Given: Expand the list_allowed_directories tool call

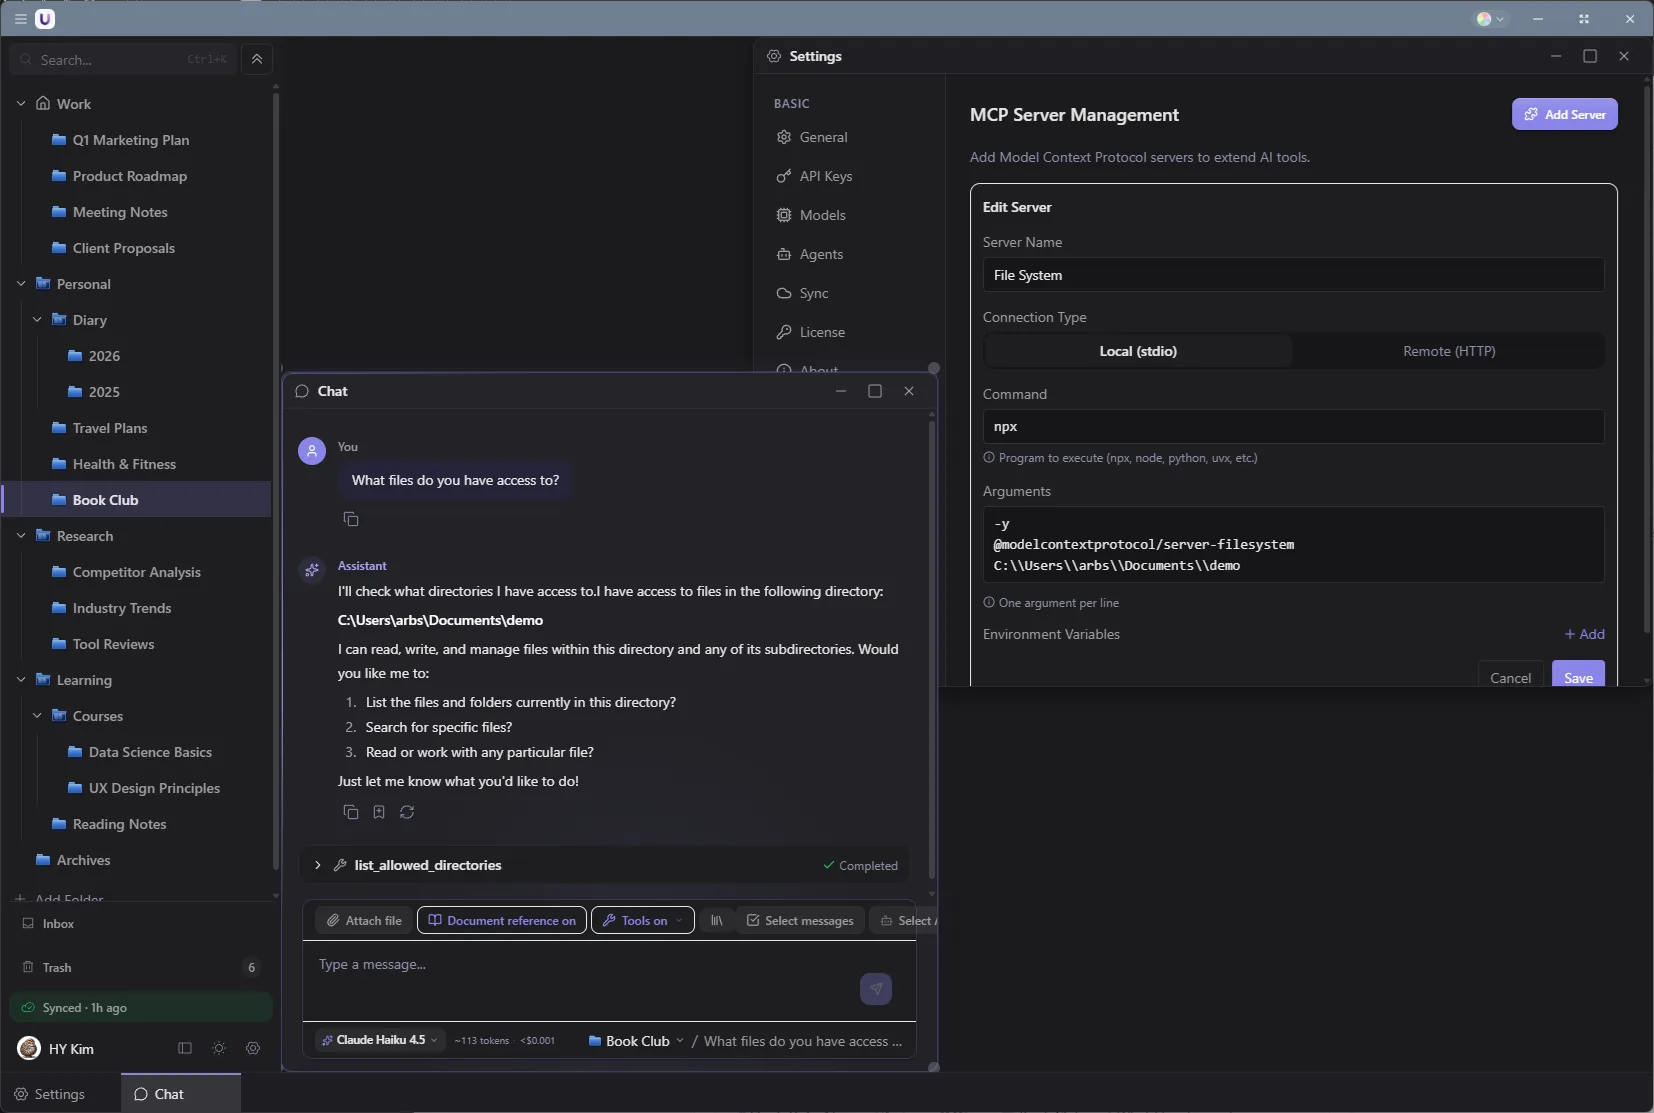Looking at the screenshot, I should (318, 865).
